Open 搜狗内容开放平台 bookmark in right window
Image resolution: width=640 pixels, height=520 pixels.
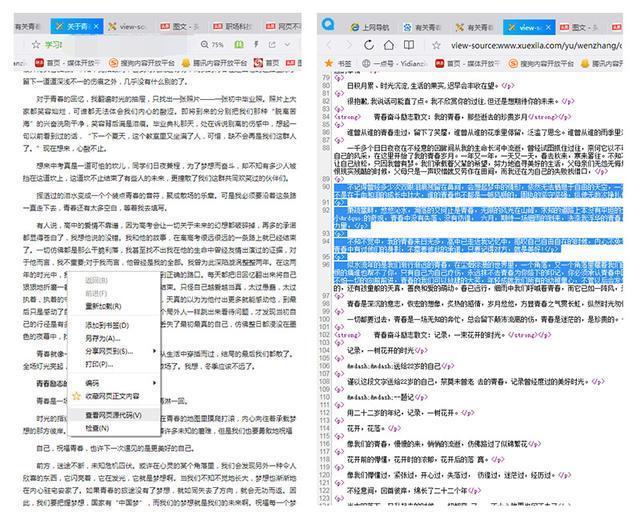[x=541, y=63]
